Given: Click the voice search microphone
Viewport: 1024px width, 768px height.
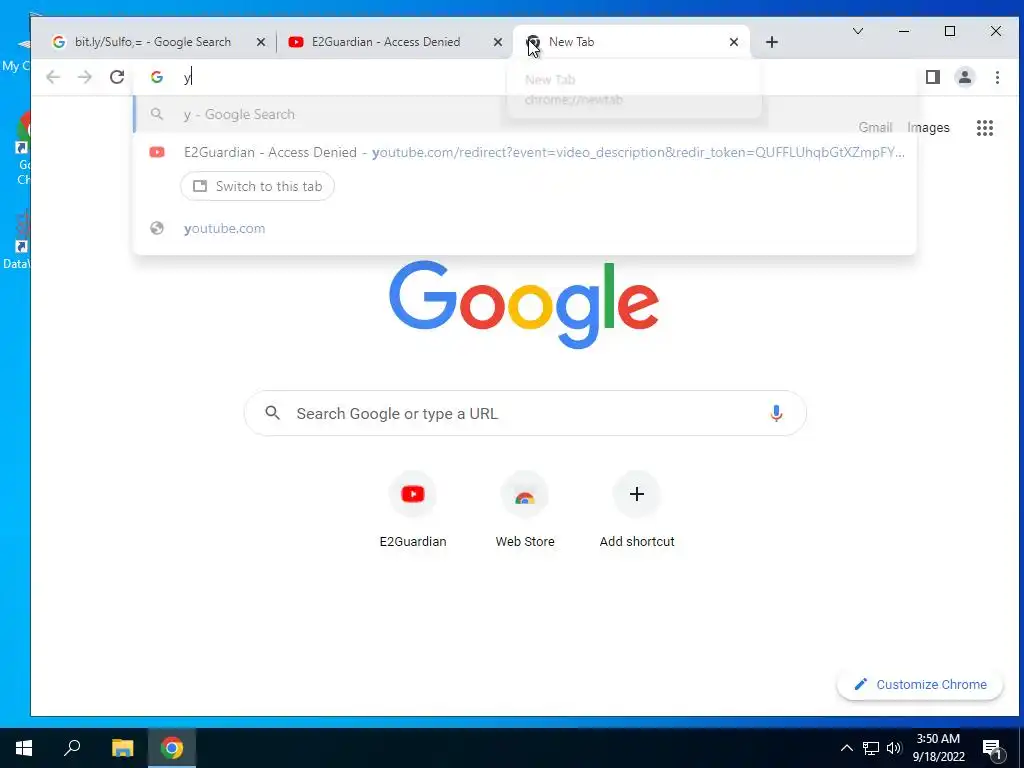Looking at the screenshot, I should (776, 413).
